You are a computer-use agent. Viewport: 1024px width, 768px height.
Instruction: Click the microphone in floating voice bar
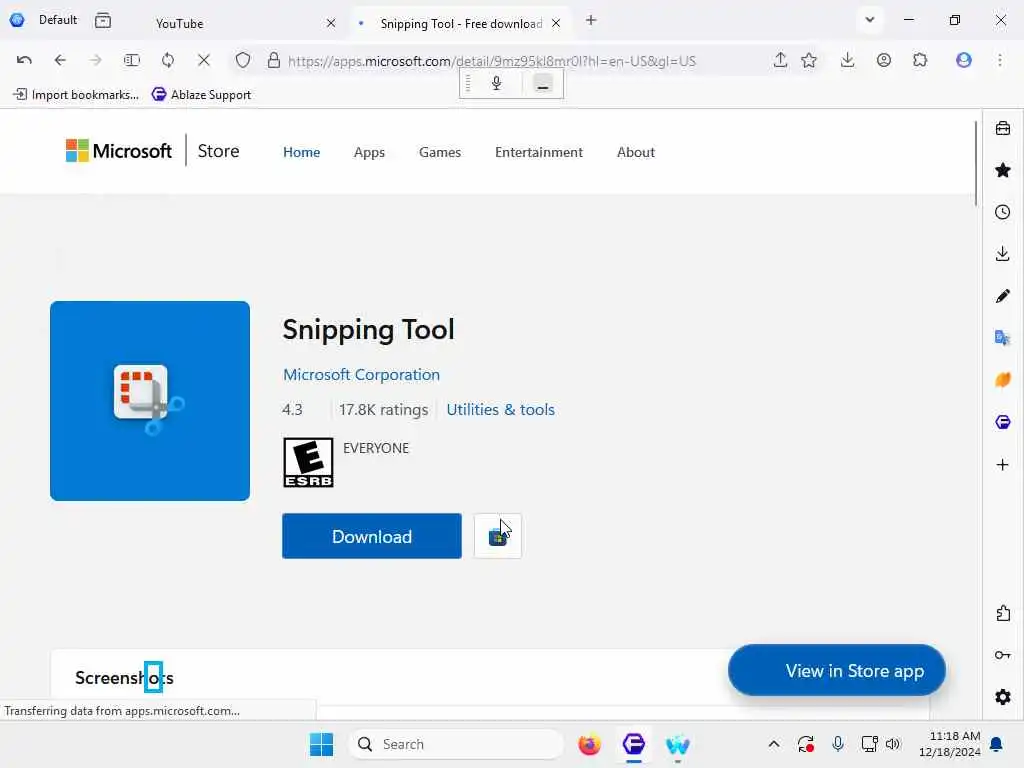click(496, 84)
